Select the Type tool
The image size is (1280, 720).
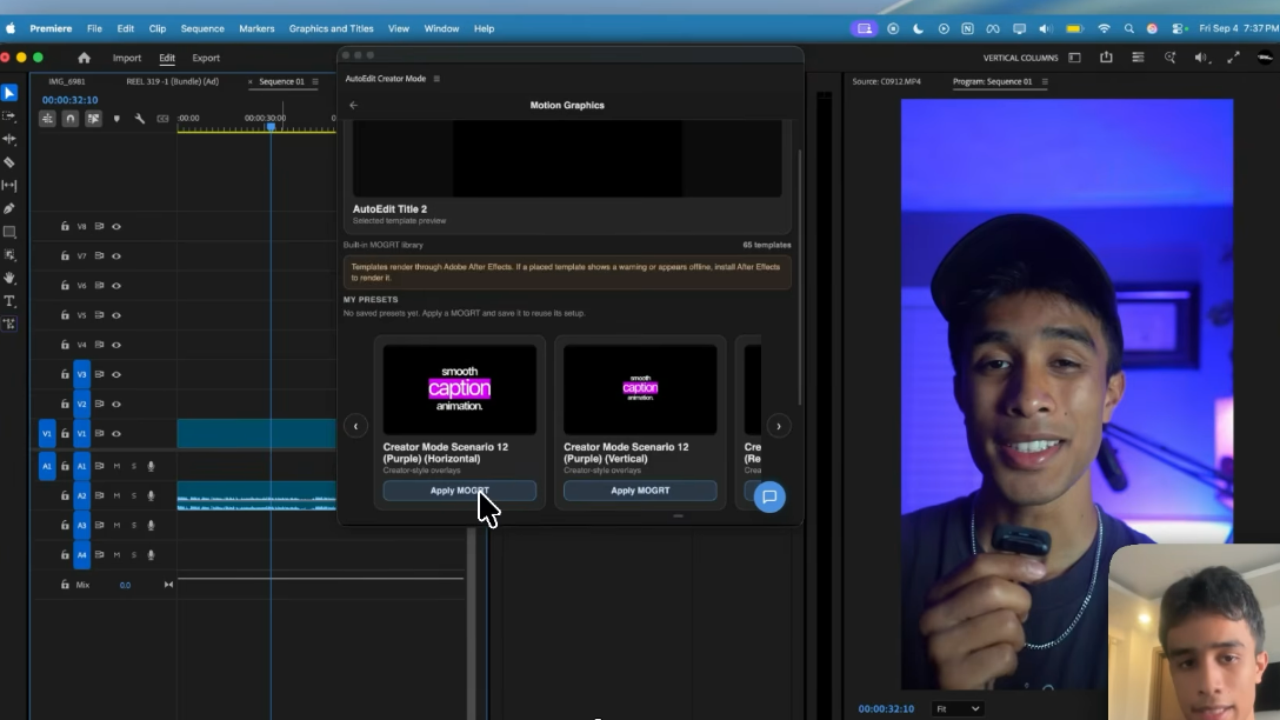pyautogui.click(x=9, y=301)
